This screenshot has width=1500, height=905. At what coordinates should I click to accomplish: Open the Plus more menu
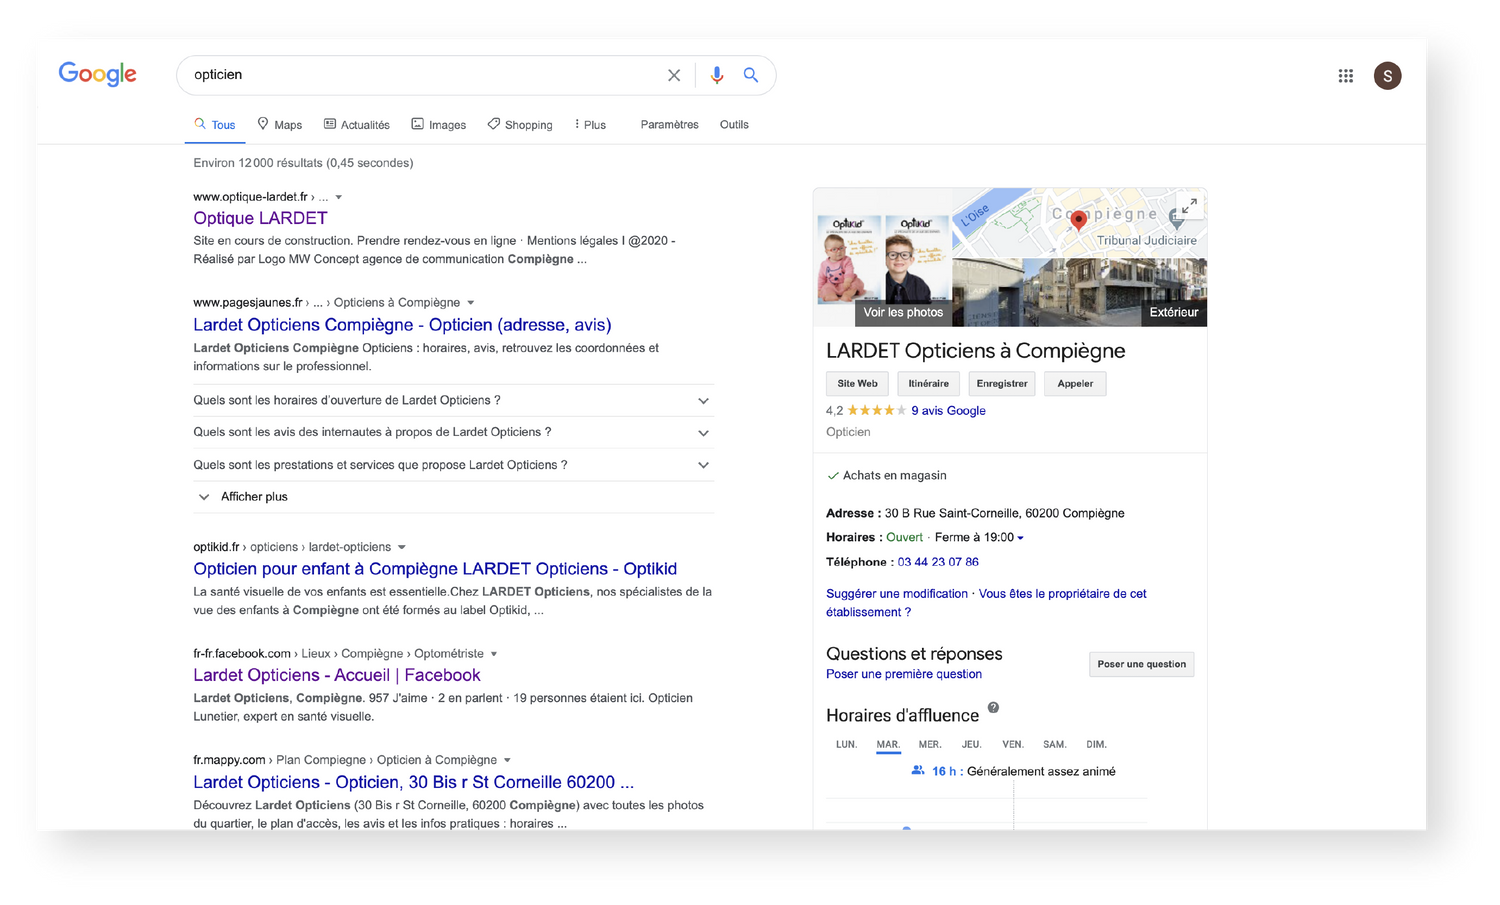(x=590, y=125)
